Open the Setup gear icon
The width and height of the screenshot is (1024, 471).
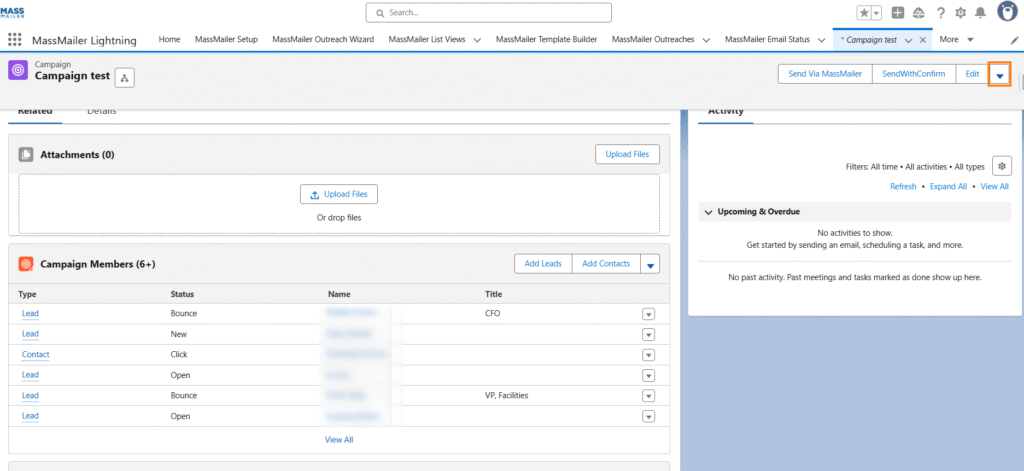pyautogui.click(x=961, y=13)
